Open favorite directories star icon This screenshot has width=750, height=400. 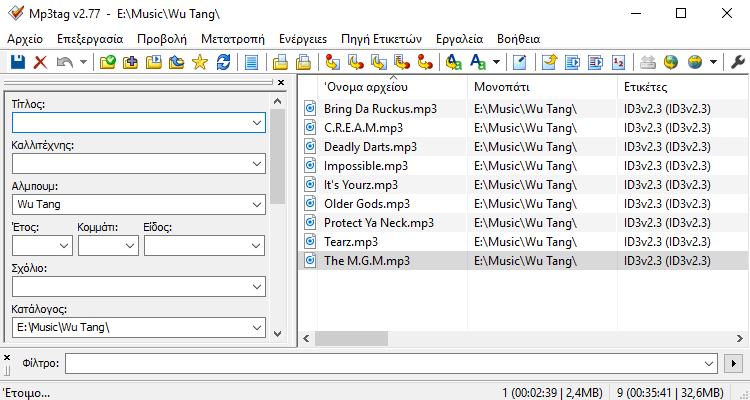(199, 62)
